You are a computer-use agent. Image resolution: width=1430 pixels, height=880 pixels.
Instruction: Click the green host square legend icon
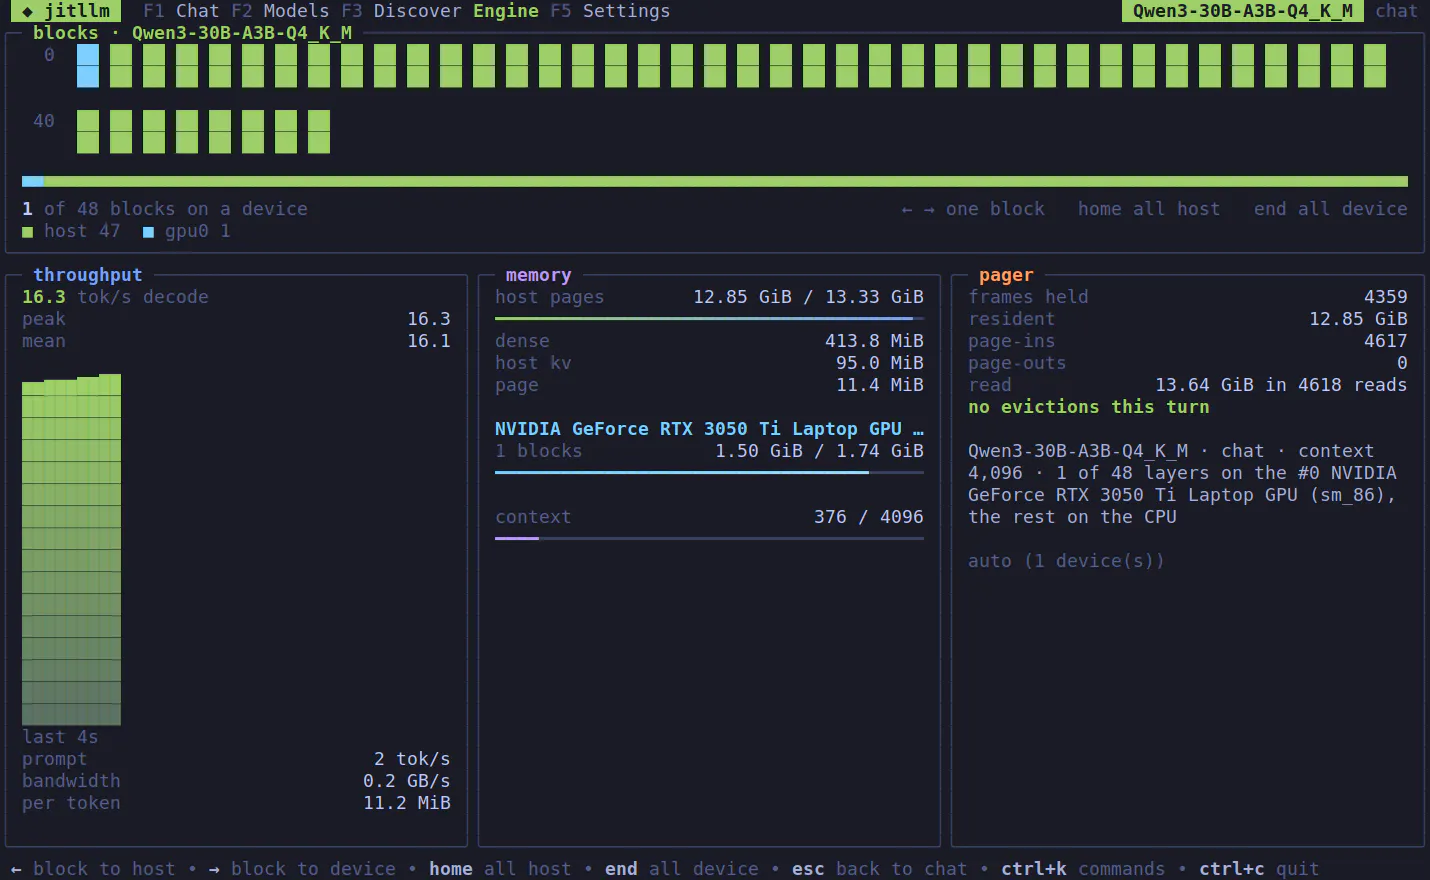pos(28,232)
